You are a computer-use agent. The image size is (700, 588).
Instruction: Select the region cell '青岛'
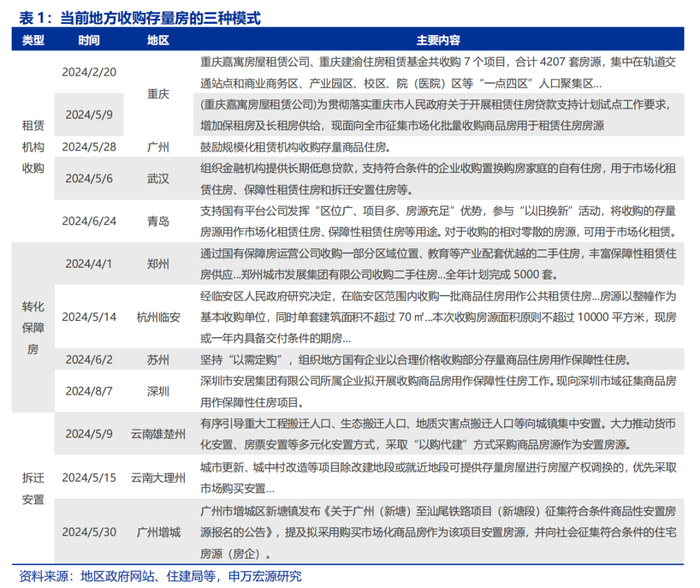tap(158, 221)
